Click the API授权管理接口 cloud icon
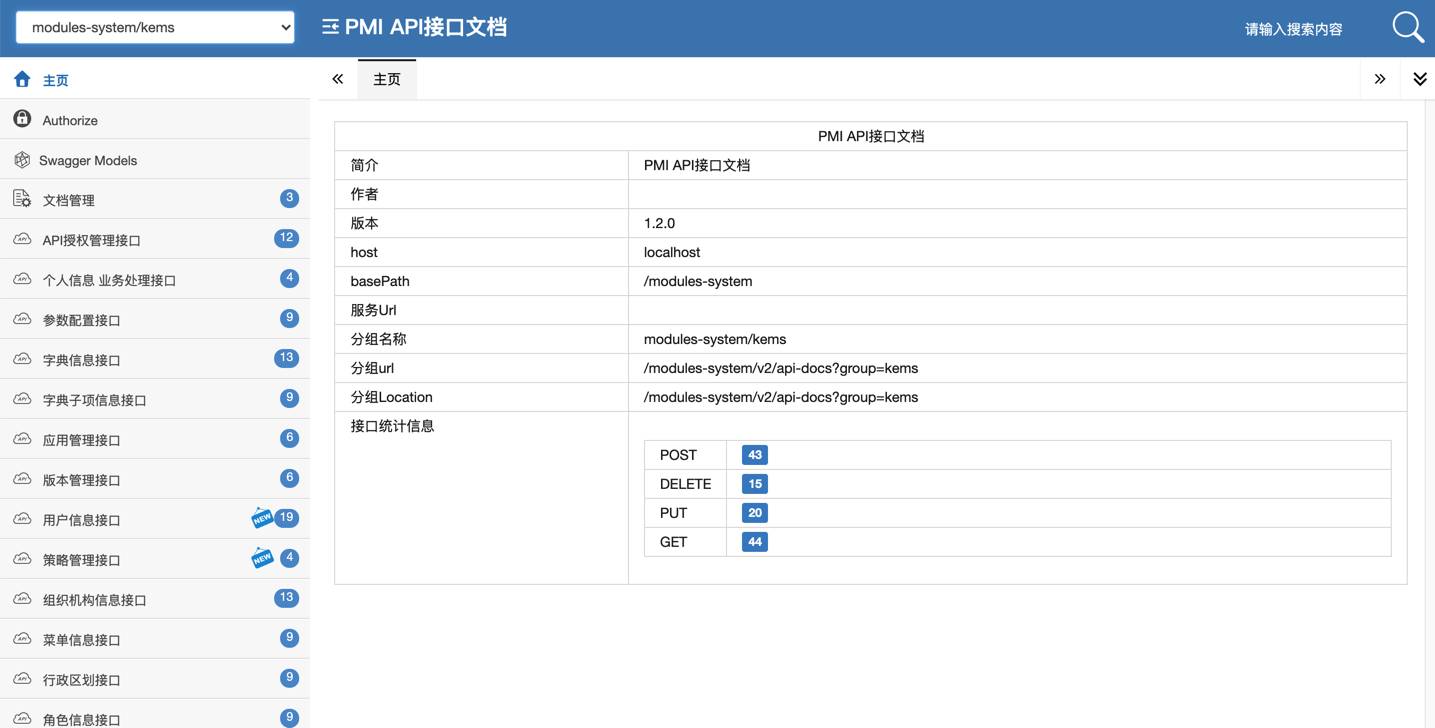1435x728 pixels. point(22,239)
